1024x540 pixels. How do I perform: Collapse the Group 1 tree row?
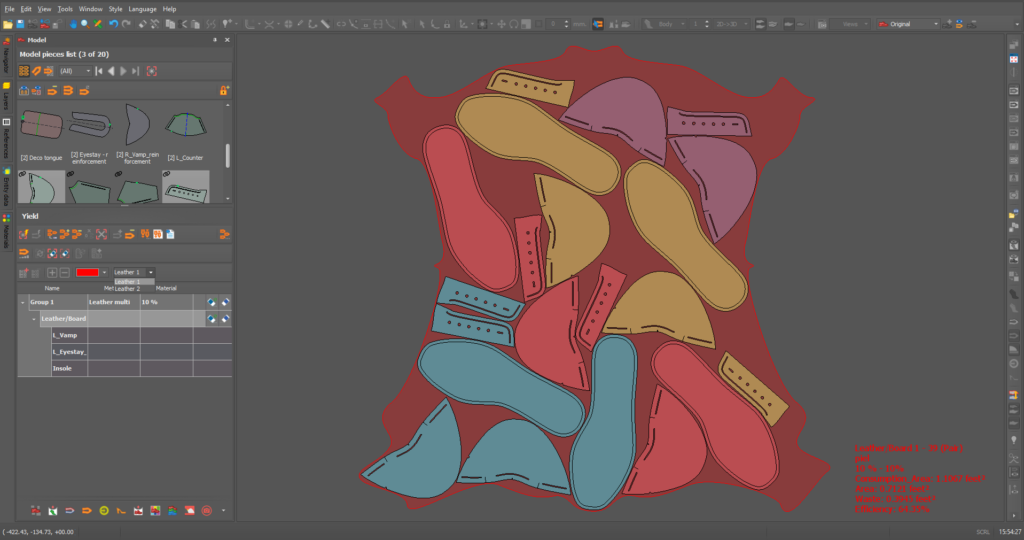tap(23, 301)
